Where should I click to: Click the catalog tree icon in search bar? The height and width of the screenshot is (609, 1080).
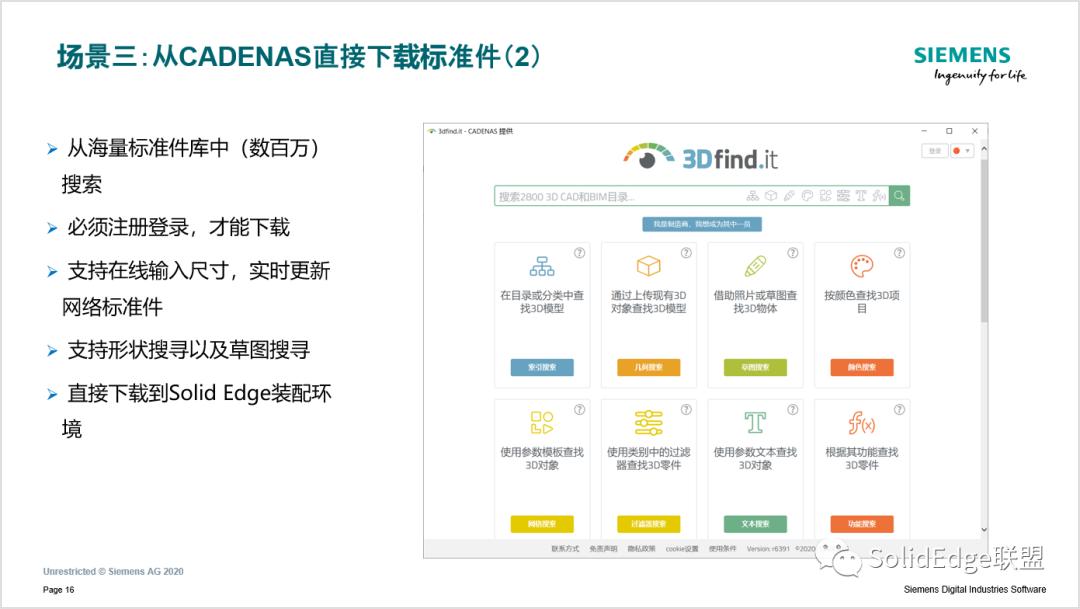[x=753, y=196]
